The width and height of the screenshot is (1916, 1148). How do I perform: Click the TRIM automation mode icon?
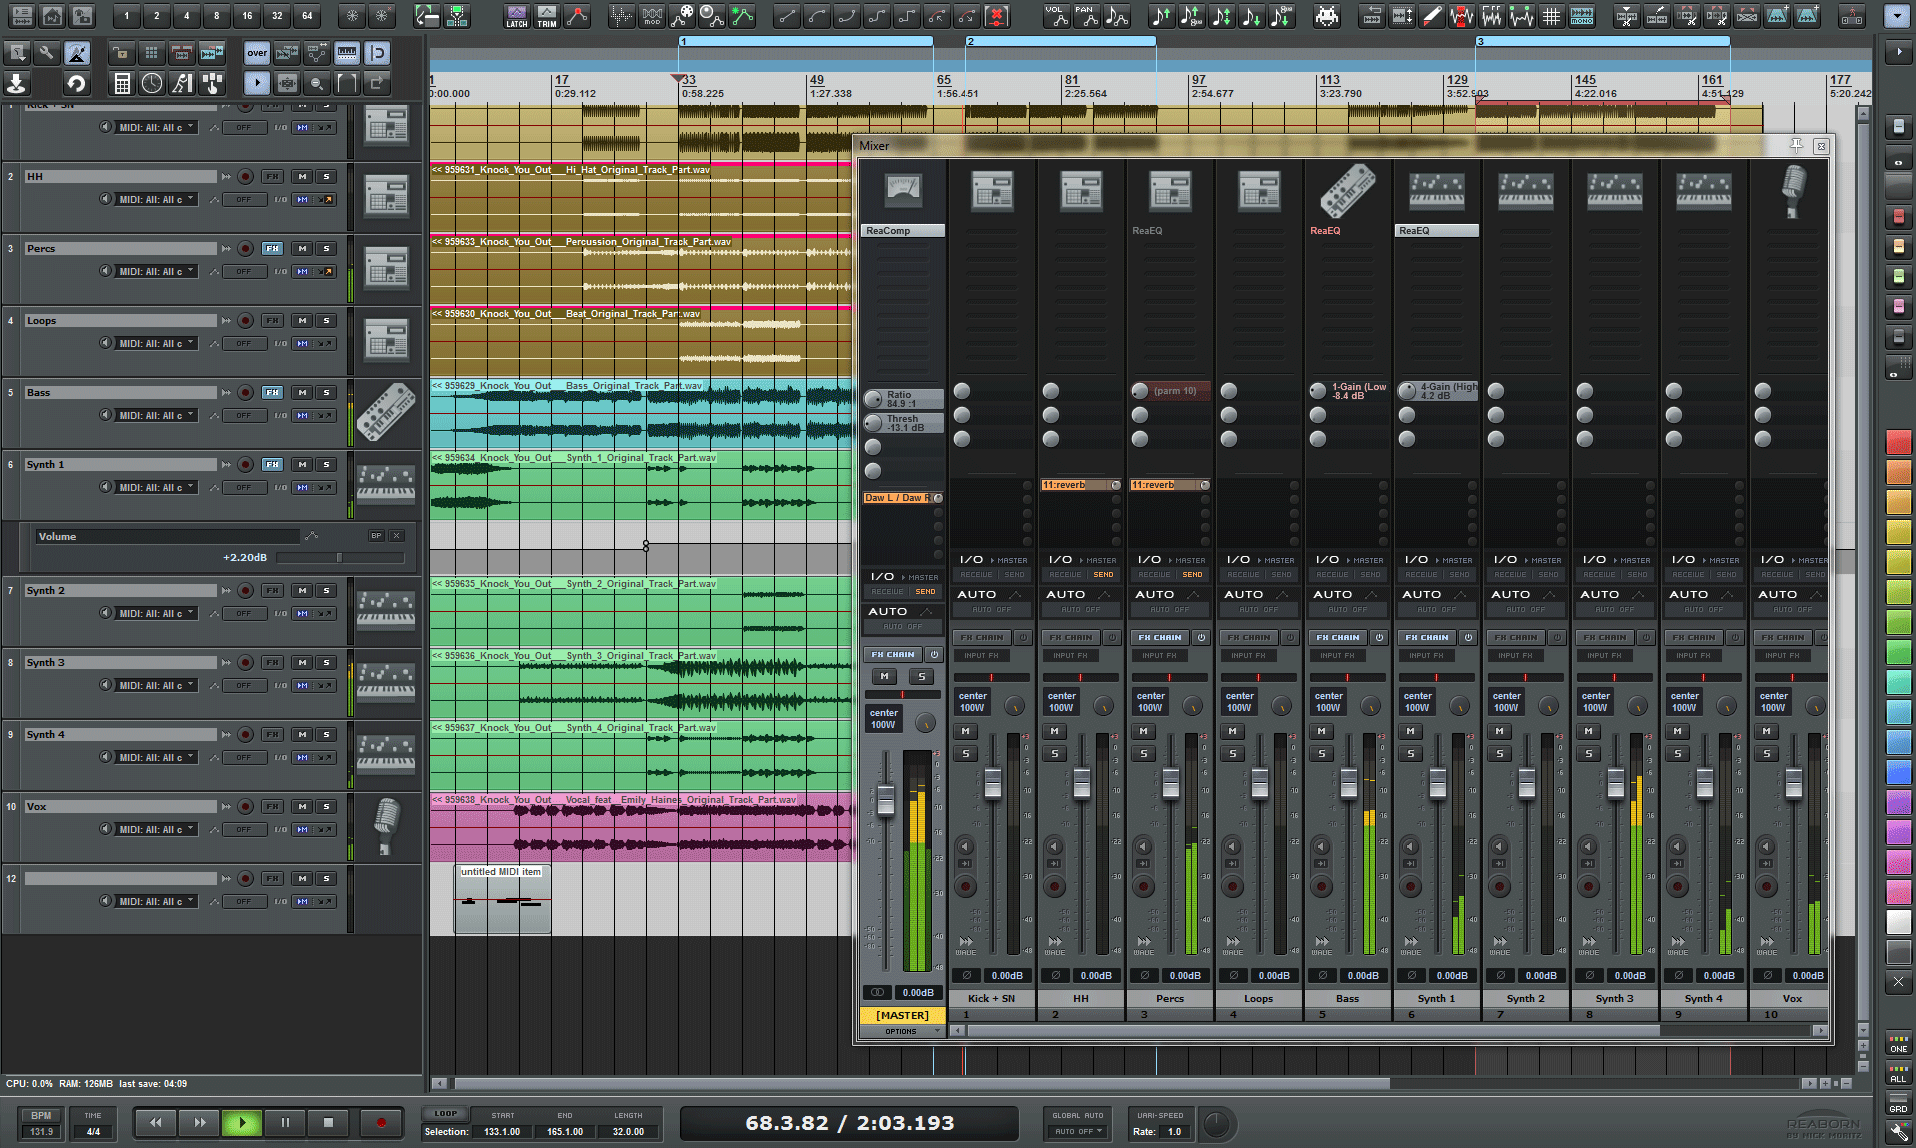pyautogui.click(x=547, y=15)
